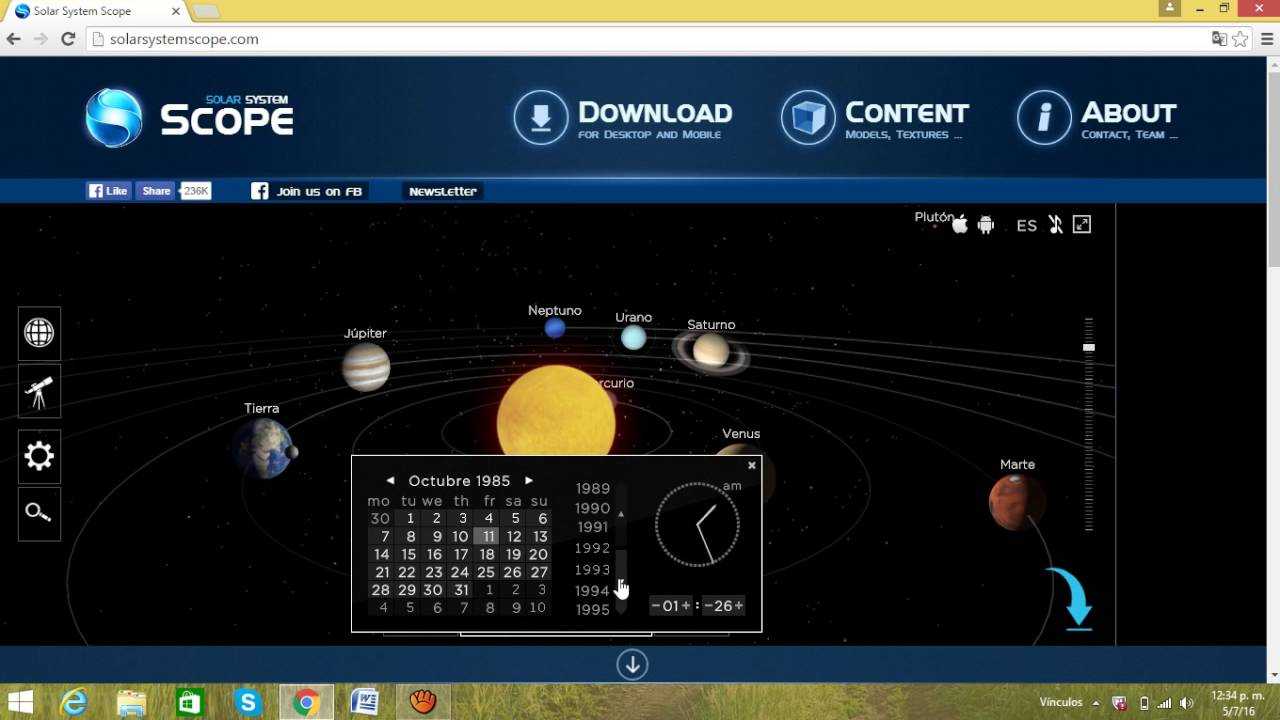The height and width of the screenshot is (720, 1280).
Task: Bookmark page with star icon
Action: 1240,39
